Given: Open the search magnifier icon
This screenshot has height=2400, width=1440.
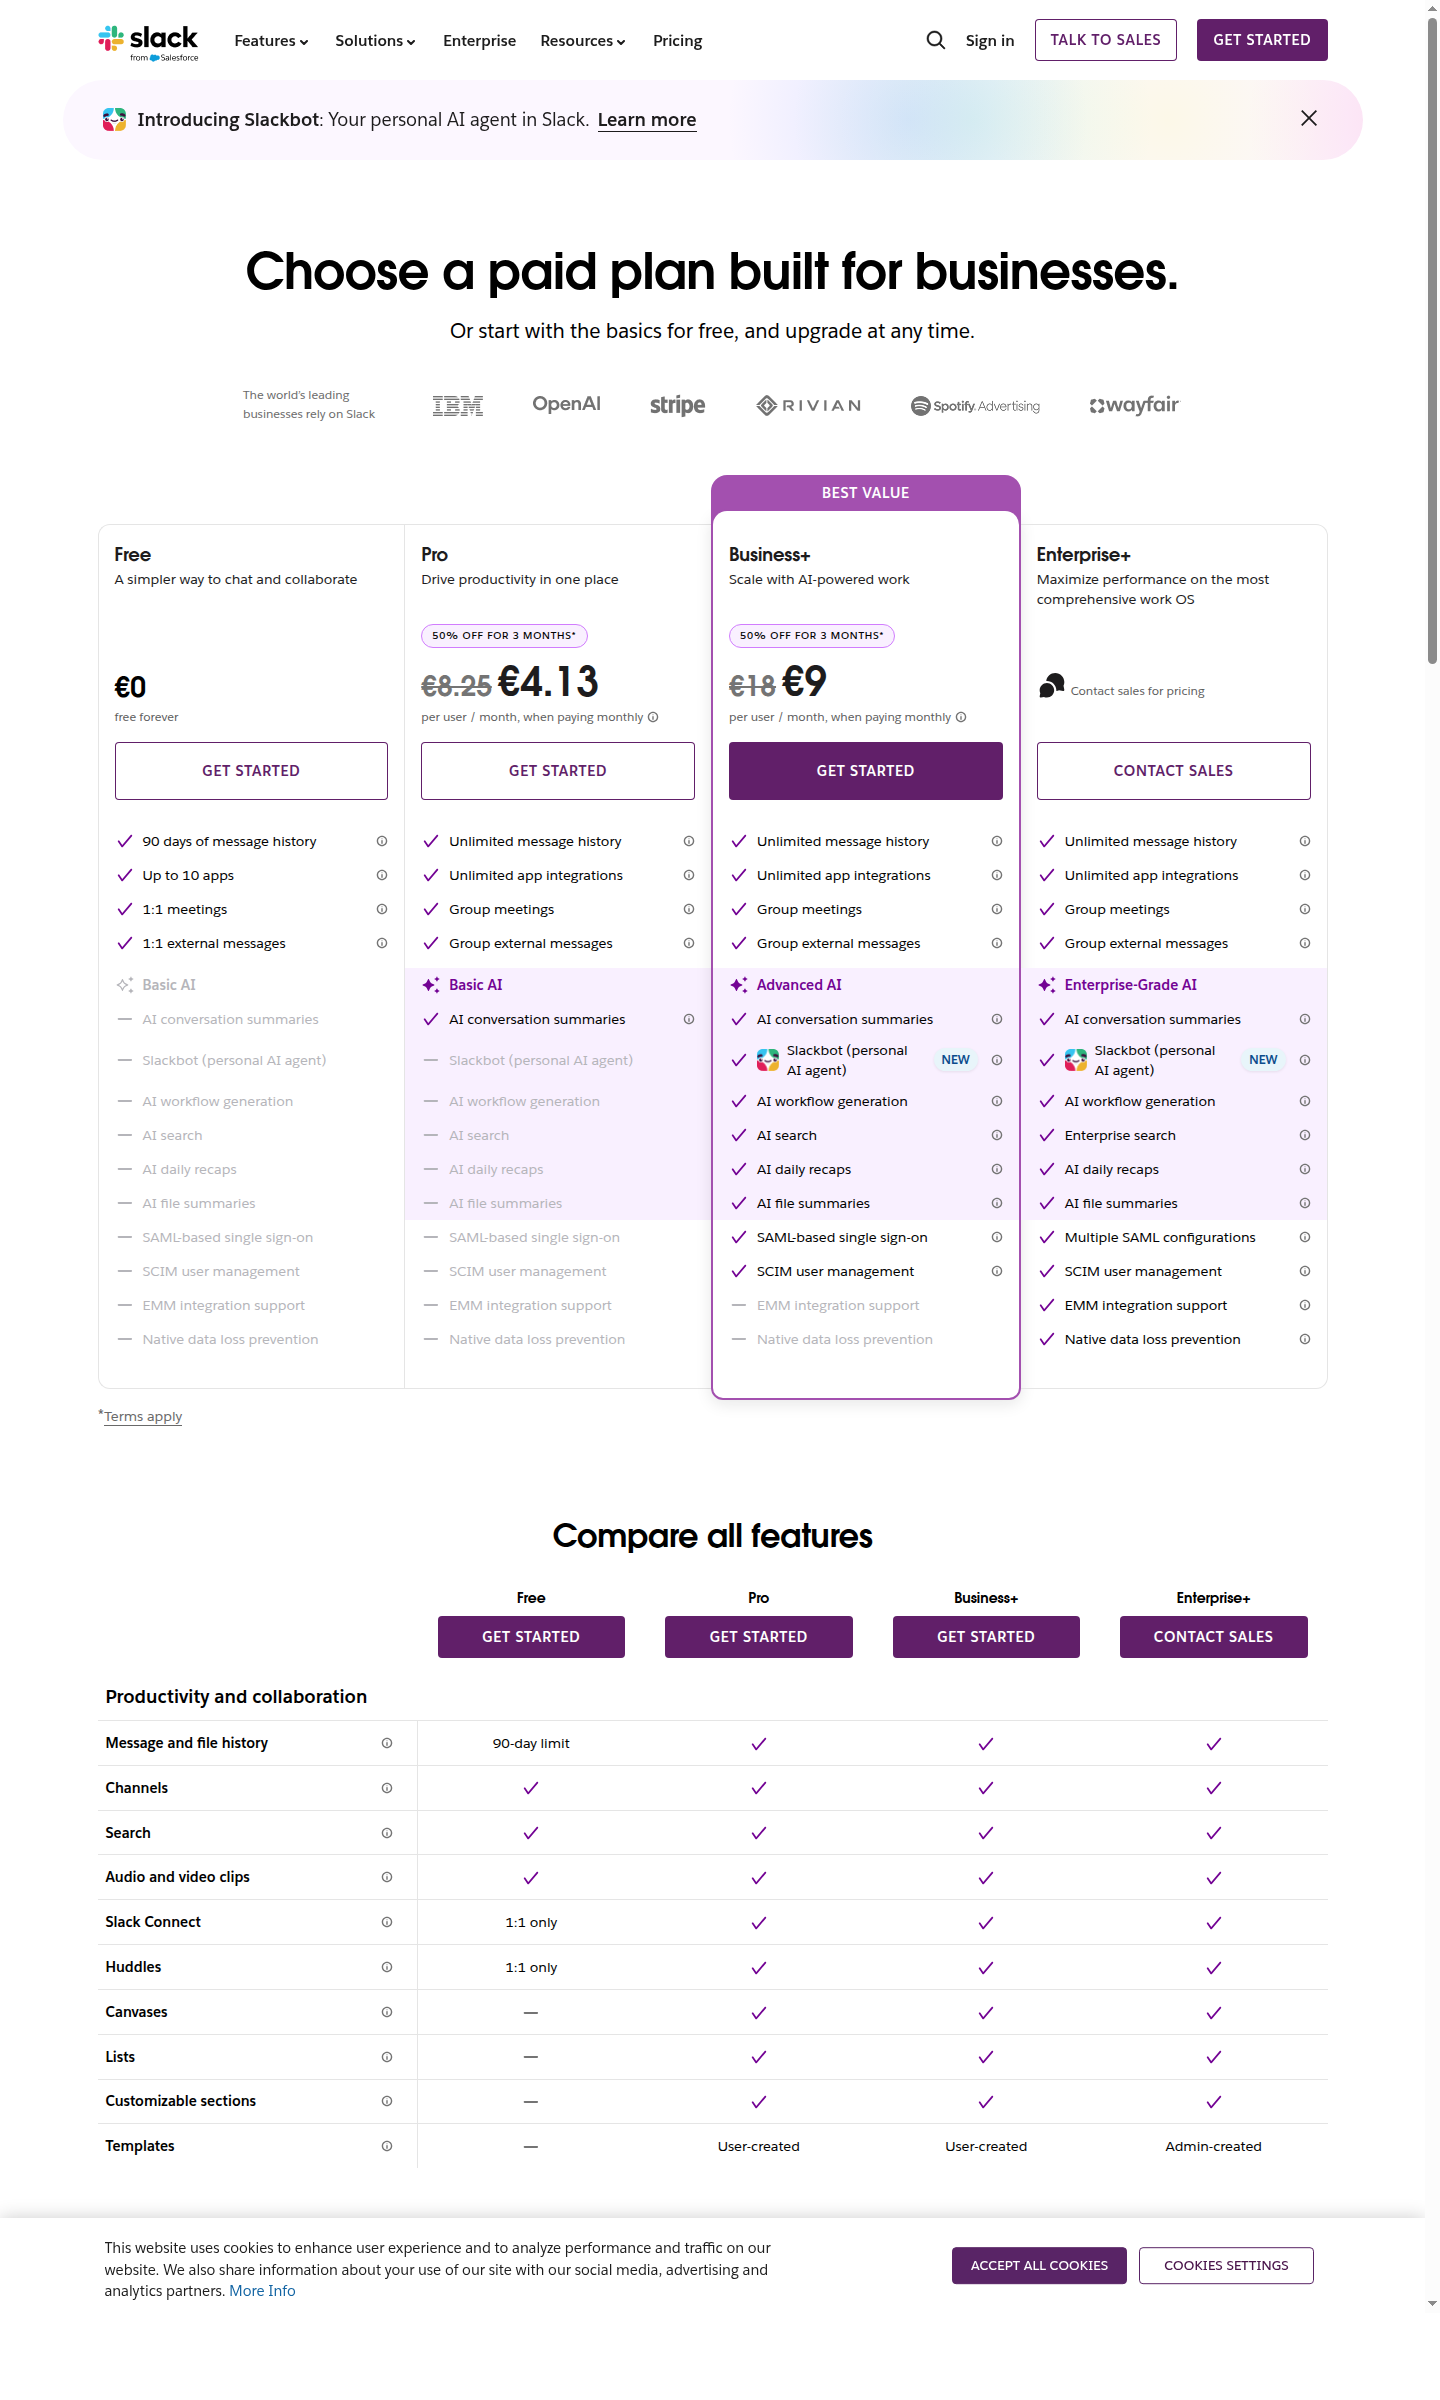Looking at the screenshot, I should [x=936, y=40].
